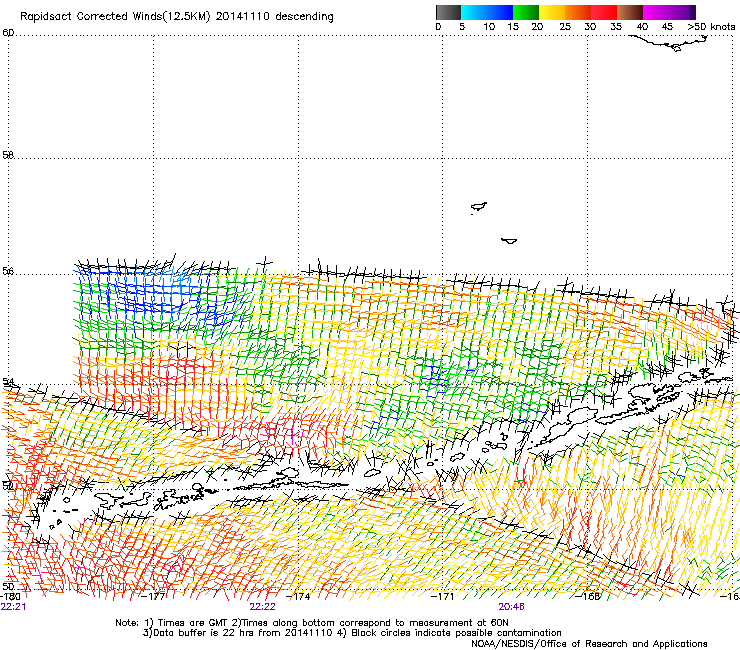Click the latitude label 52 on left axis

(8, 485)
